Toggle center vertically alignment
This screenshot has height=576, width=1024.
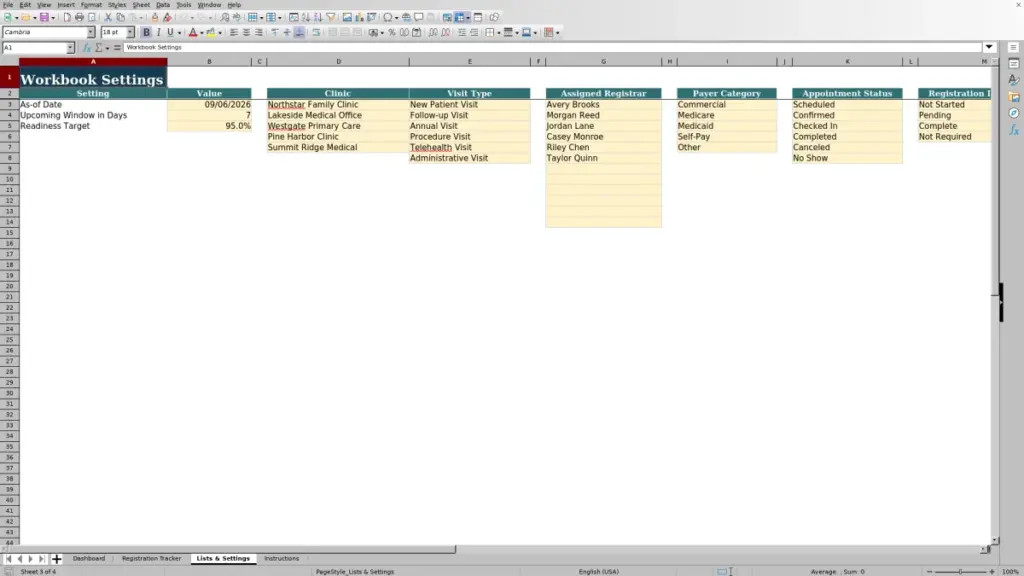287,33
